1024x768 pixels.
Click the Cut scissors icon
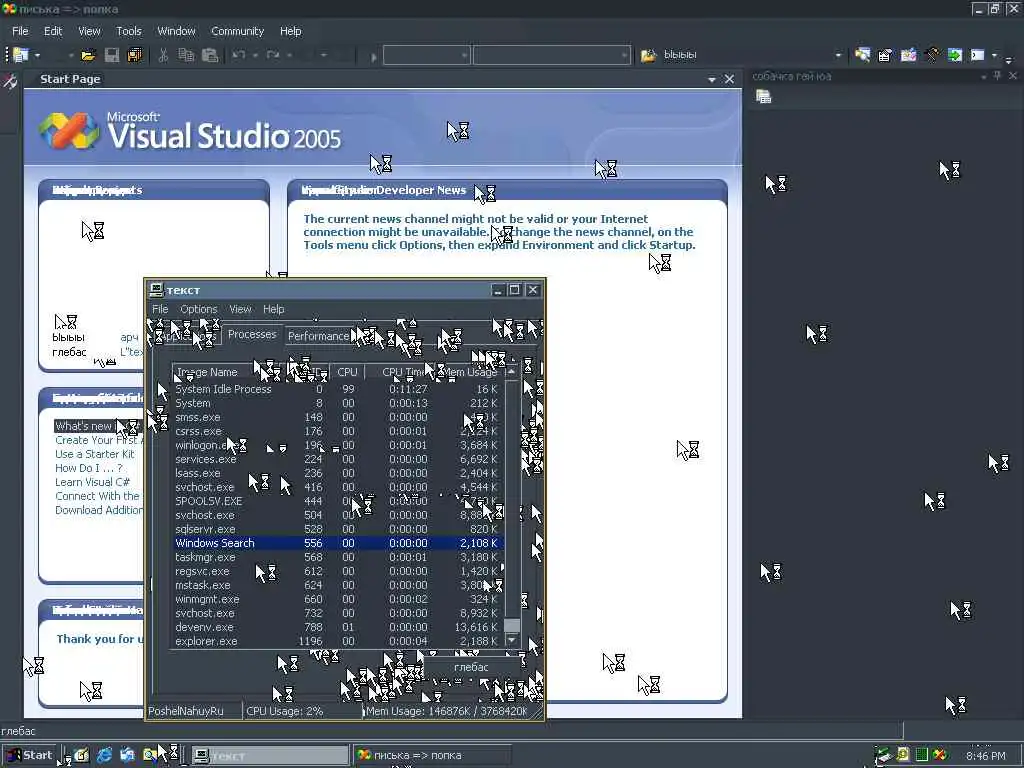[x=163, y=56]
